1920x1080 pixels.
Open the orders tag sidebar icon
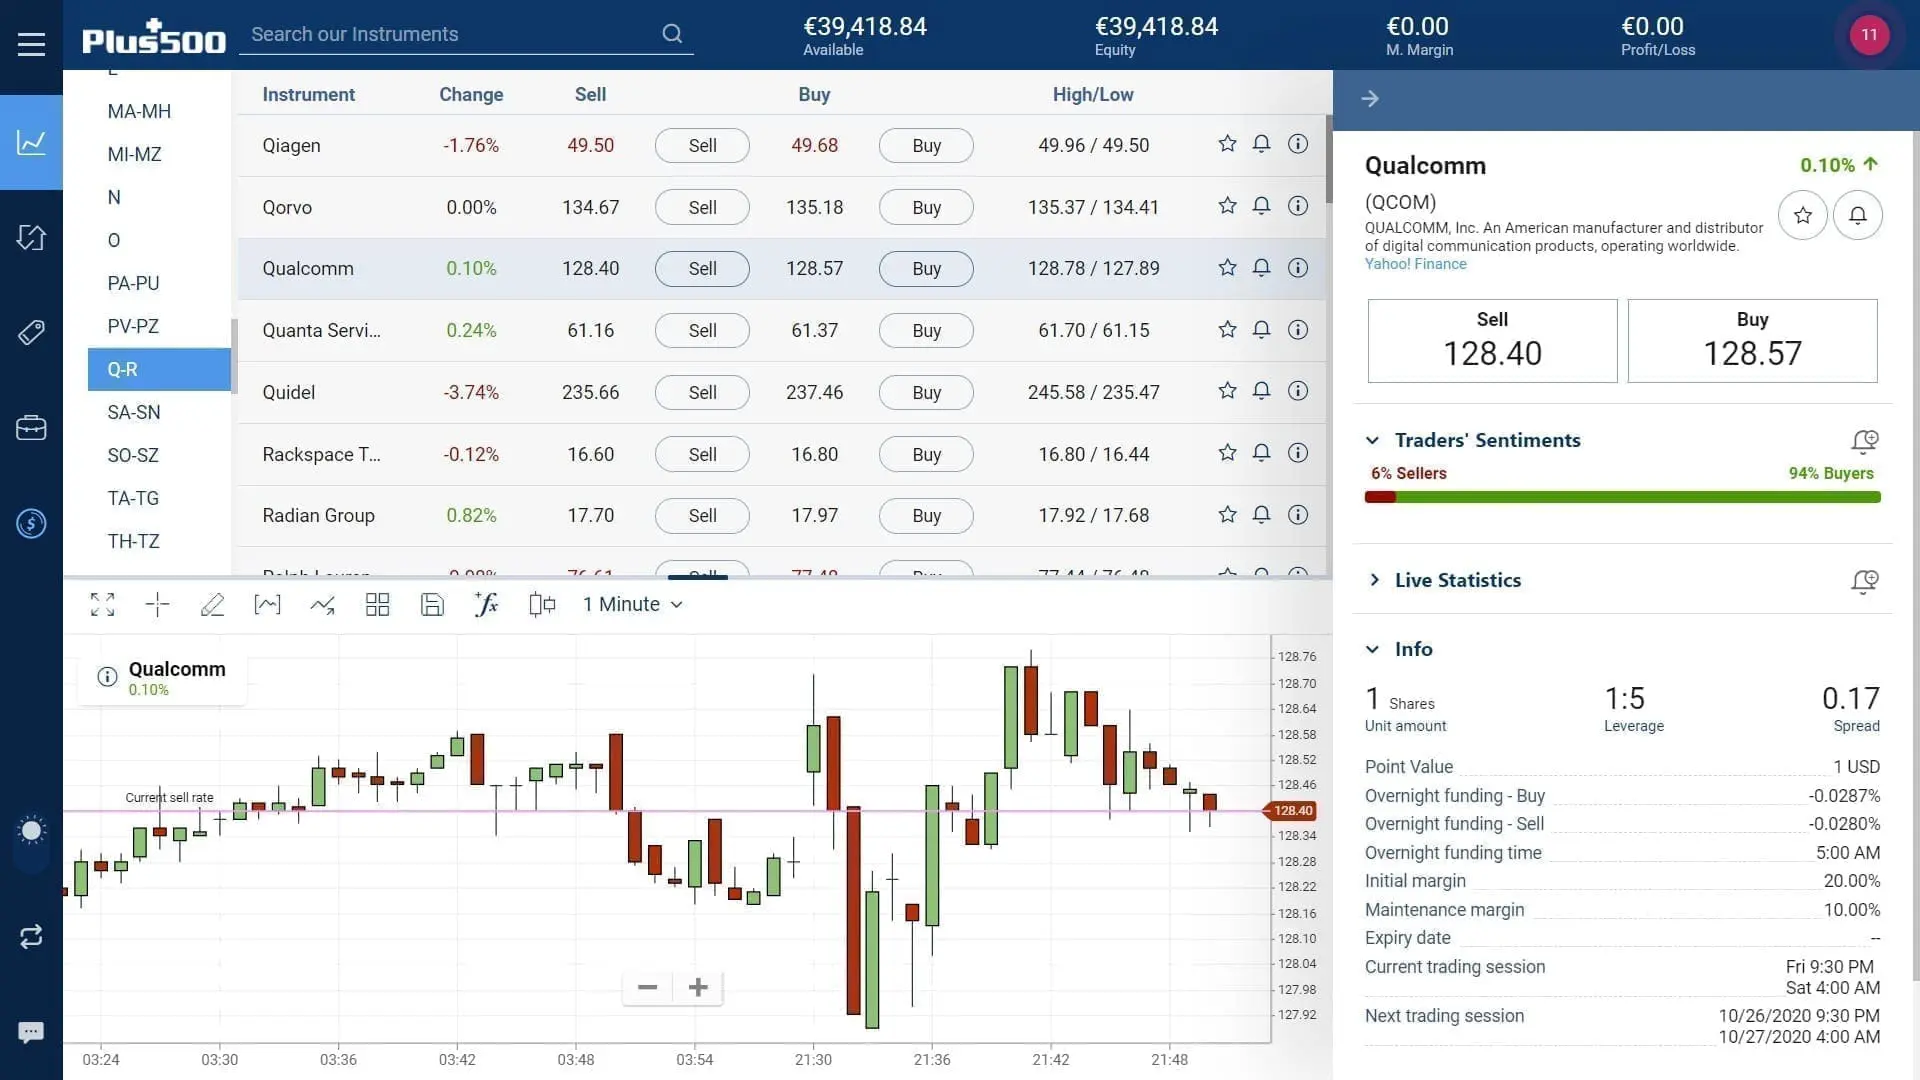(31, 332)
